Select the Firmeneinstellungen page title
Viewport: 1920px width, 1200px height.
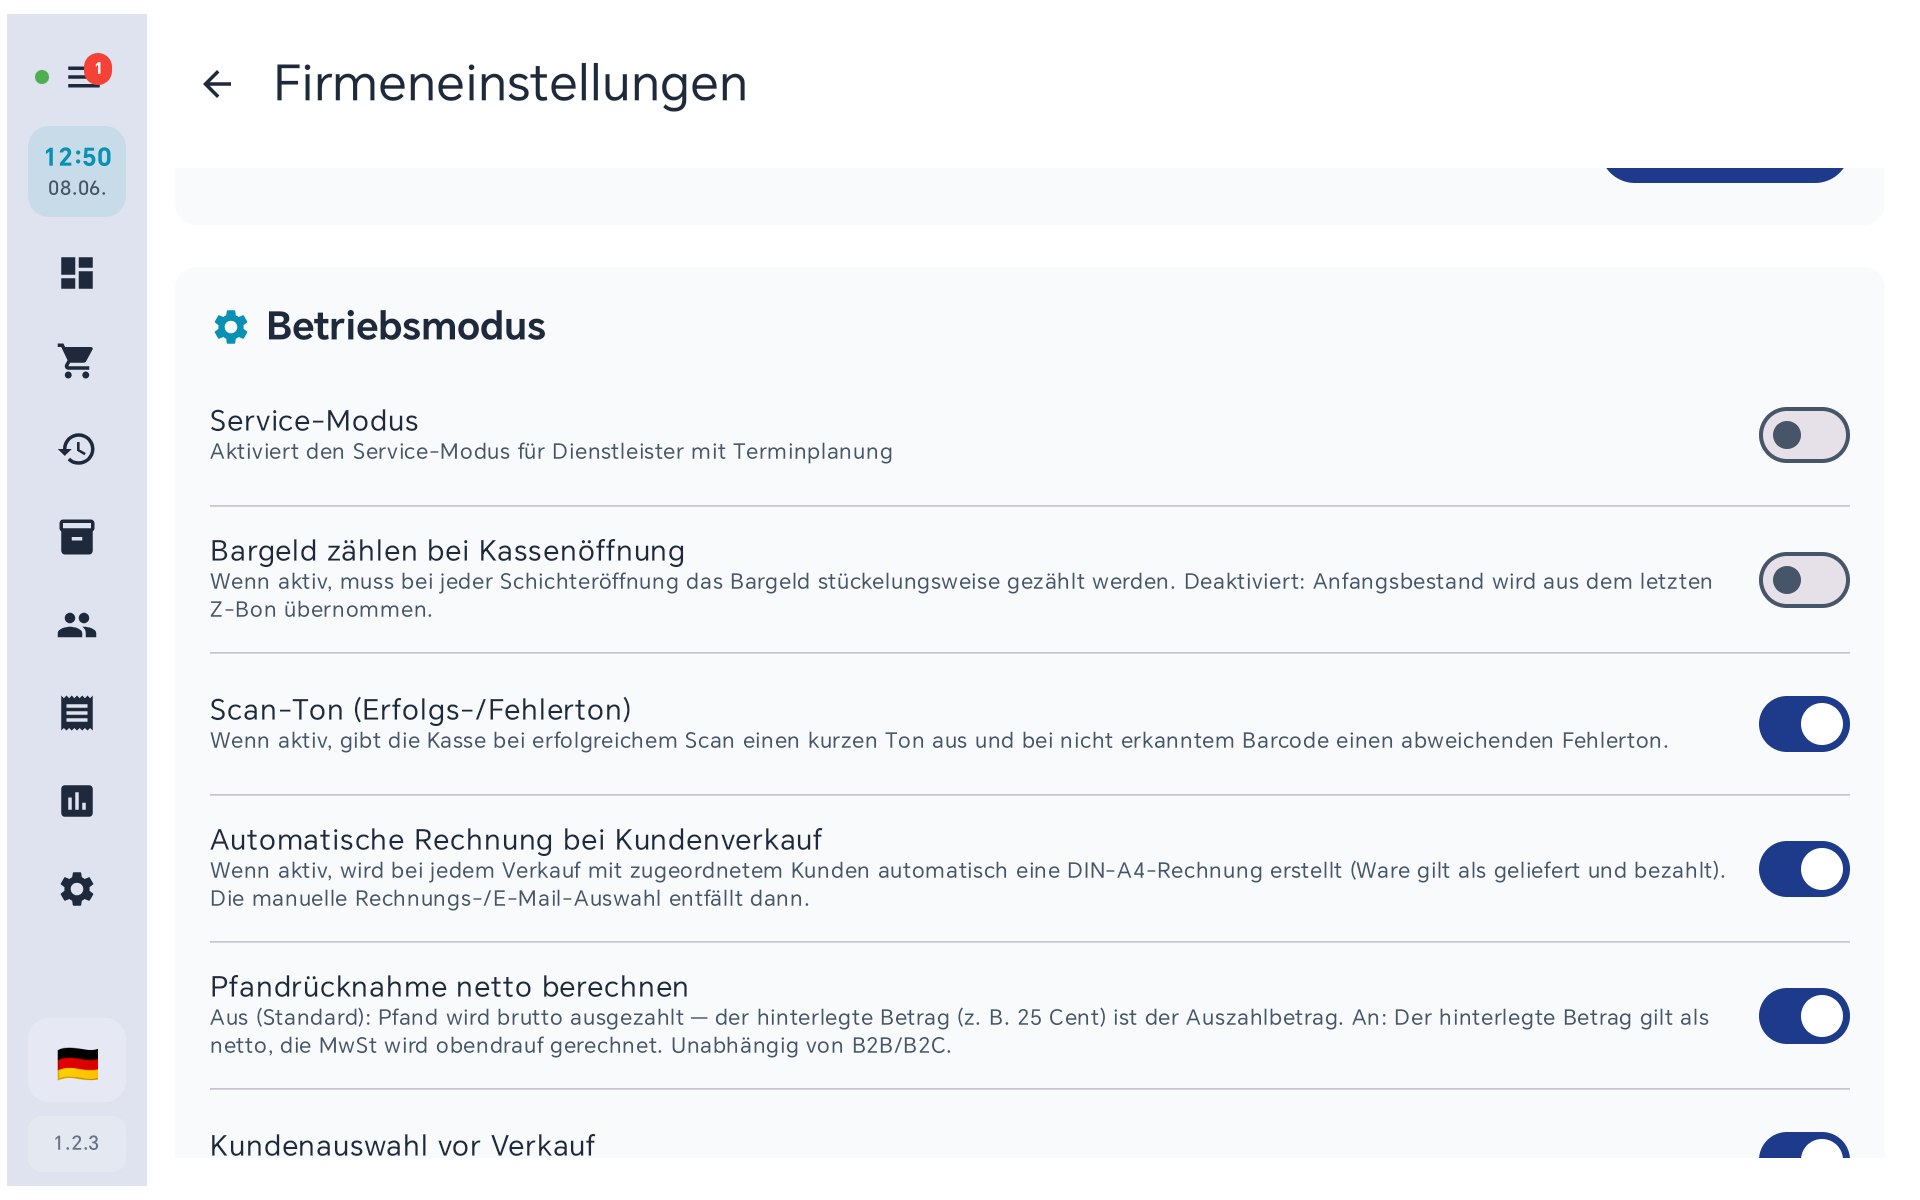pos(510,83)
